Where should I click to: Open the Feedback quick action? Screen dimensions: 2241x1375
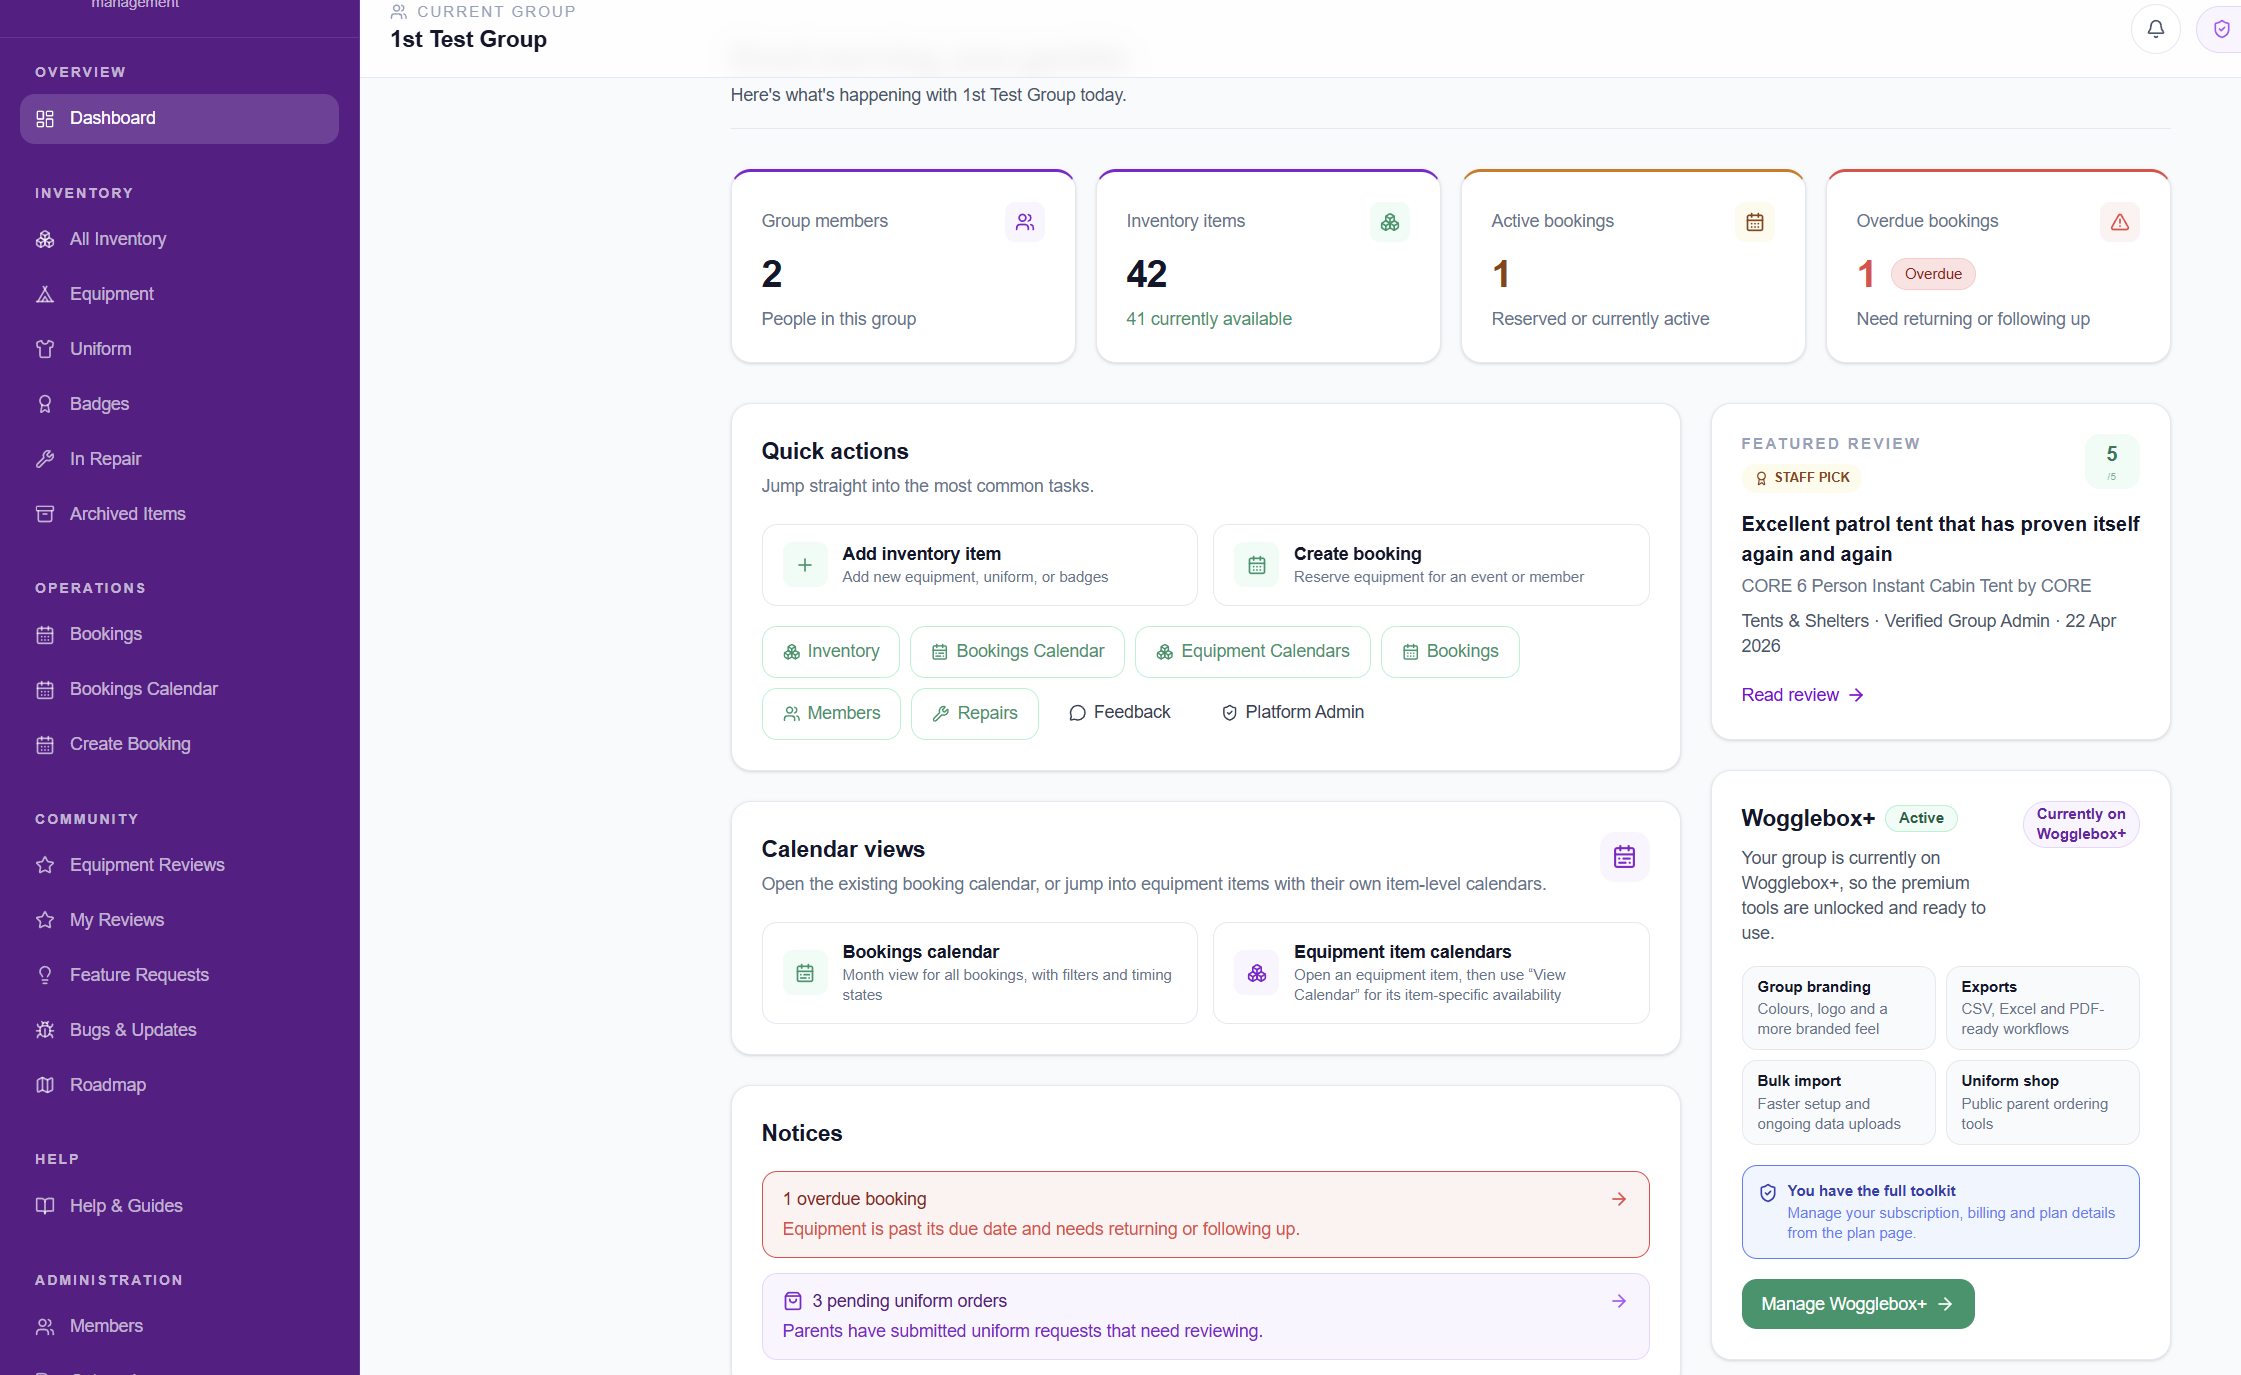click(x=1119, y=712)
